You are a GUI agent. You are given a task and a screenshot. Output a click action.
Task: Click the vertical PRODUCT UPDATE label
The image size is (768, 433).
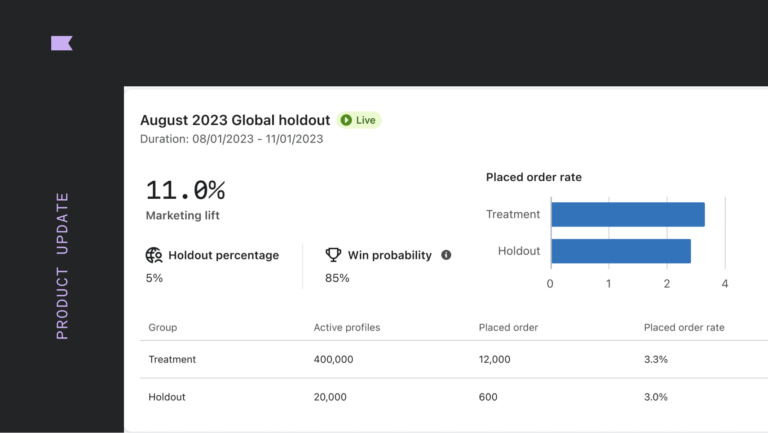tap(62, 266)
